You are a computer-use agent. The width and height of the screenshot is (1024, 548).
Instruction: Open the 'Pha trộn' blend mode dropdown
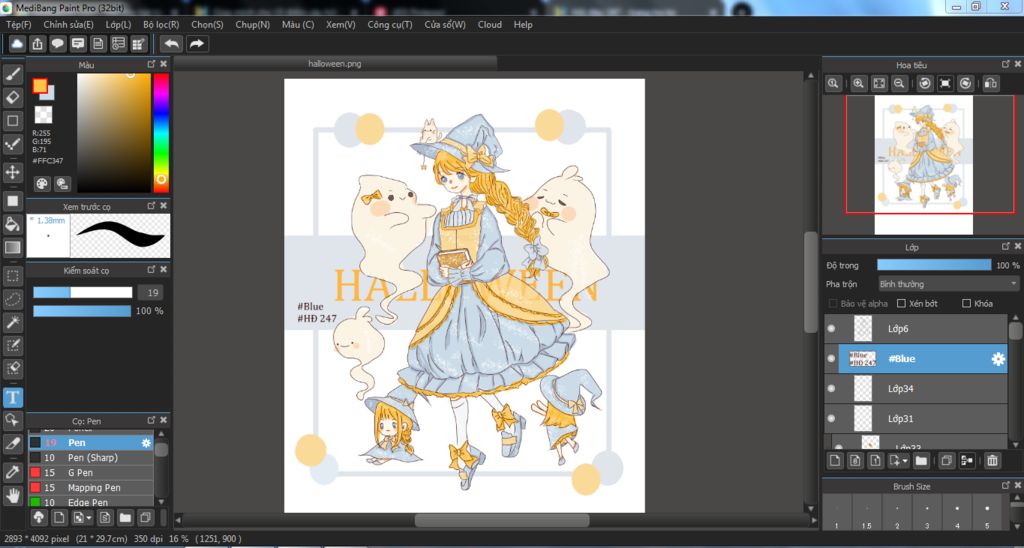click(x=948, y=284)
